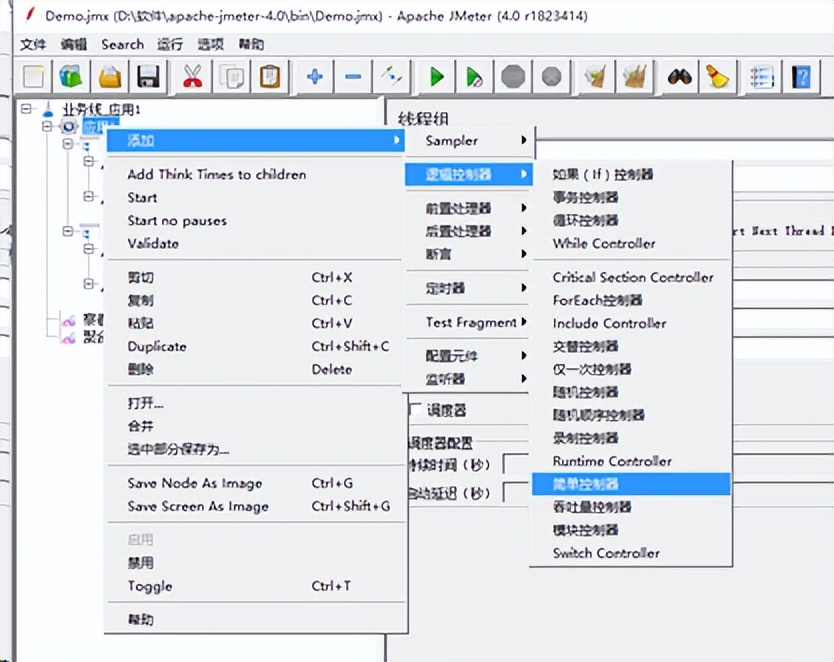Add the 如果 (If) 控制器 controller

click(x=631, y=174)
